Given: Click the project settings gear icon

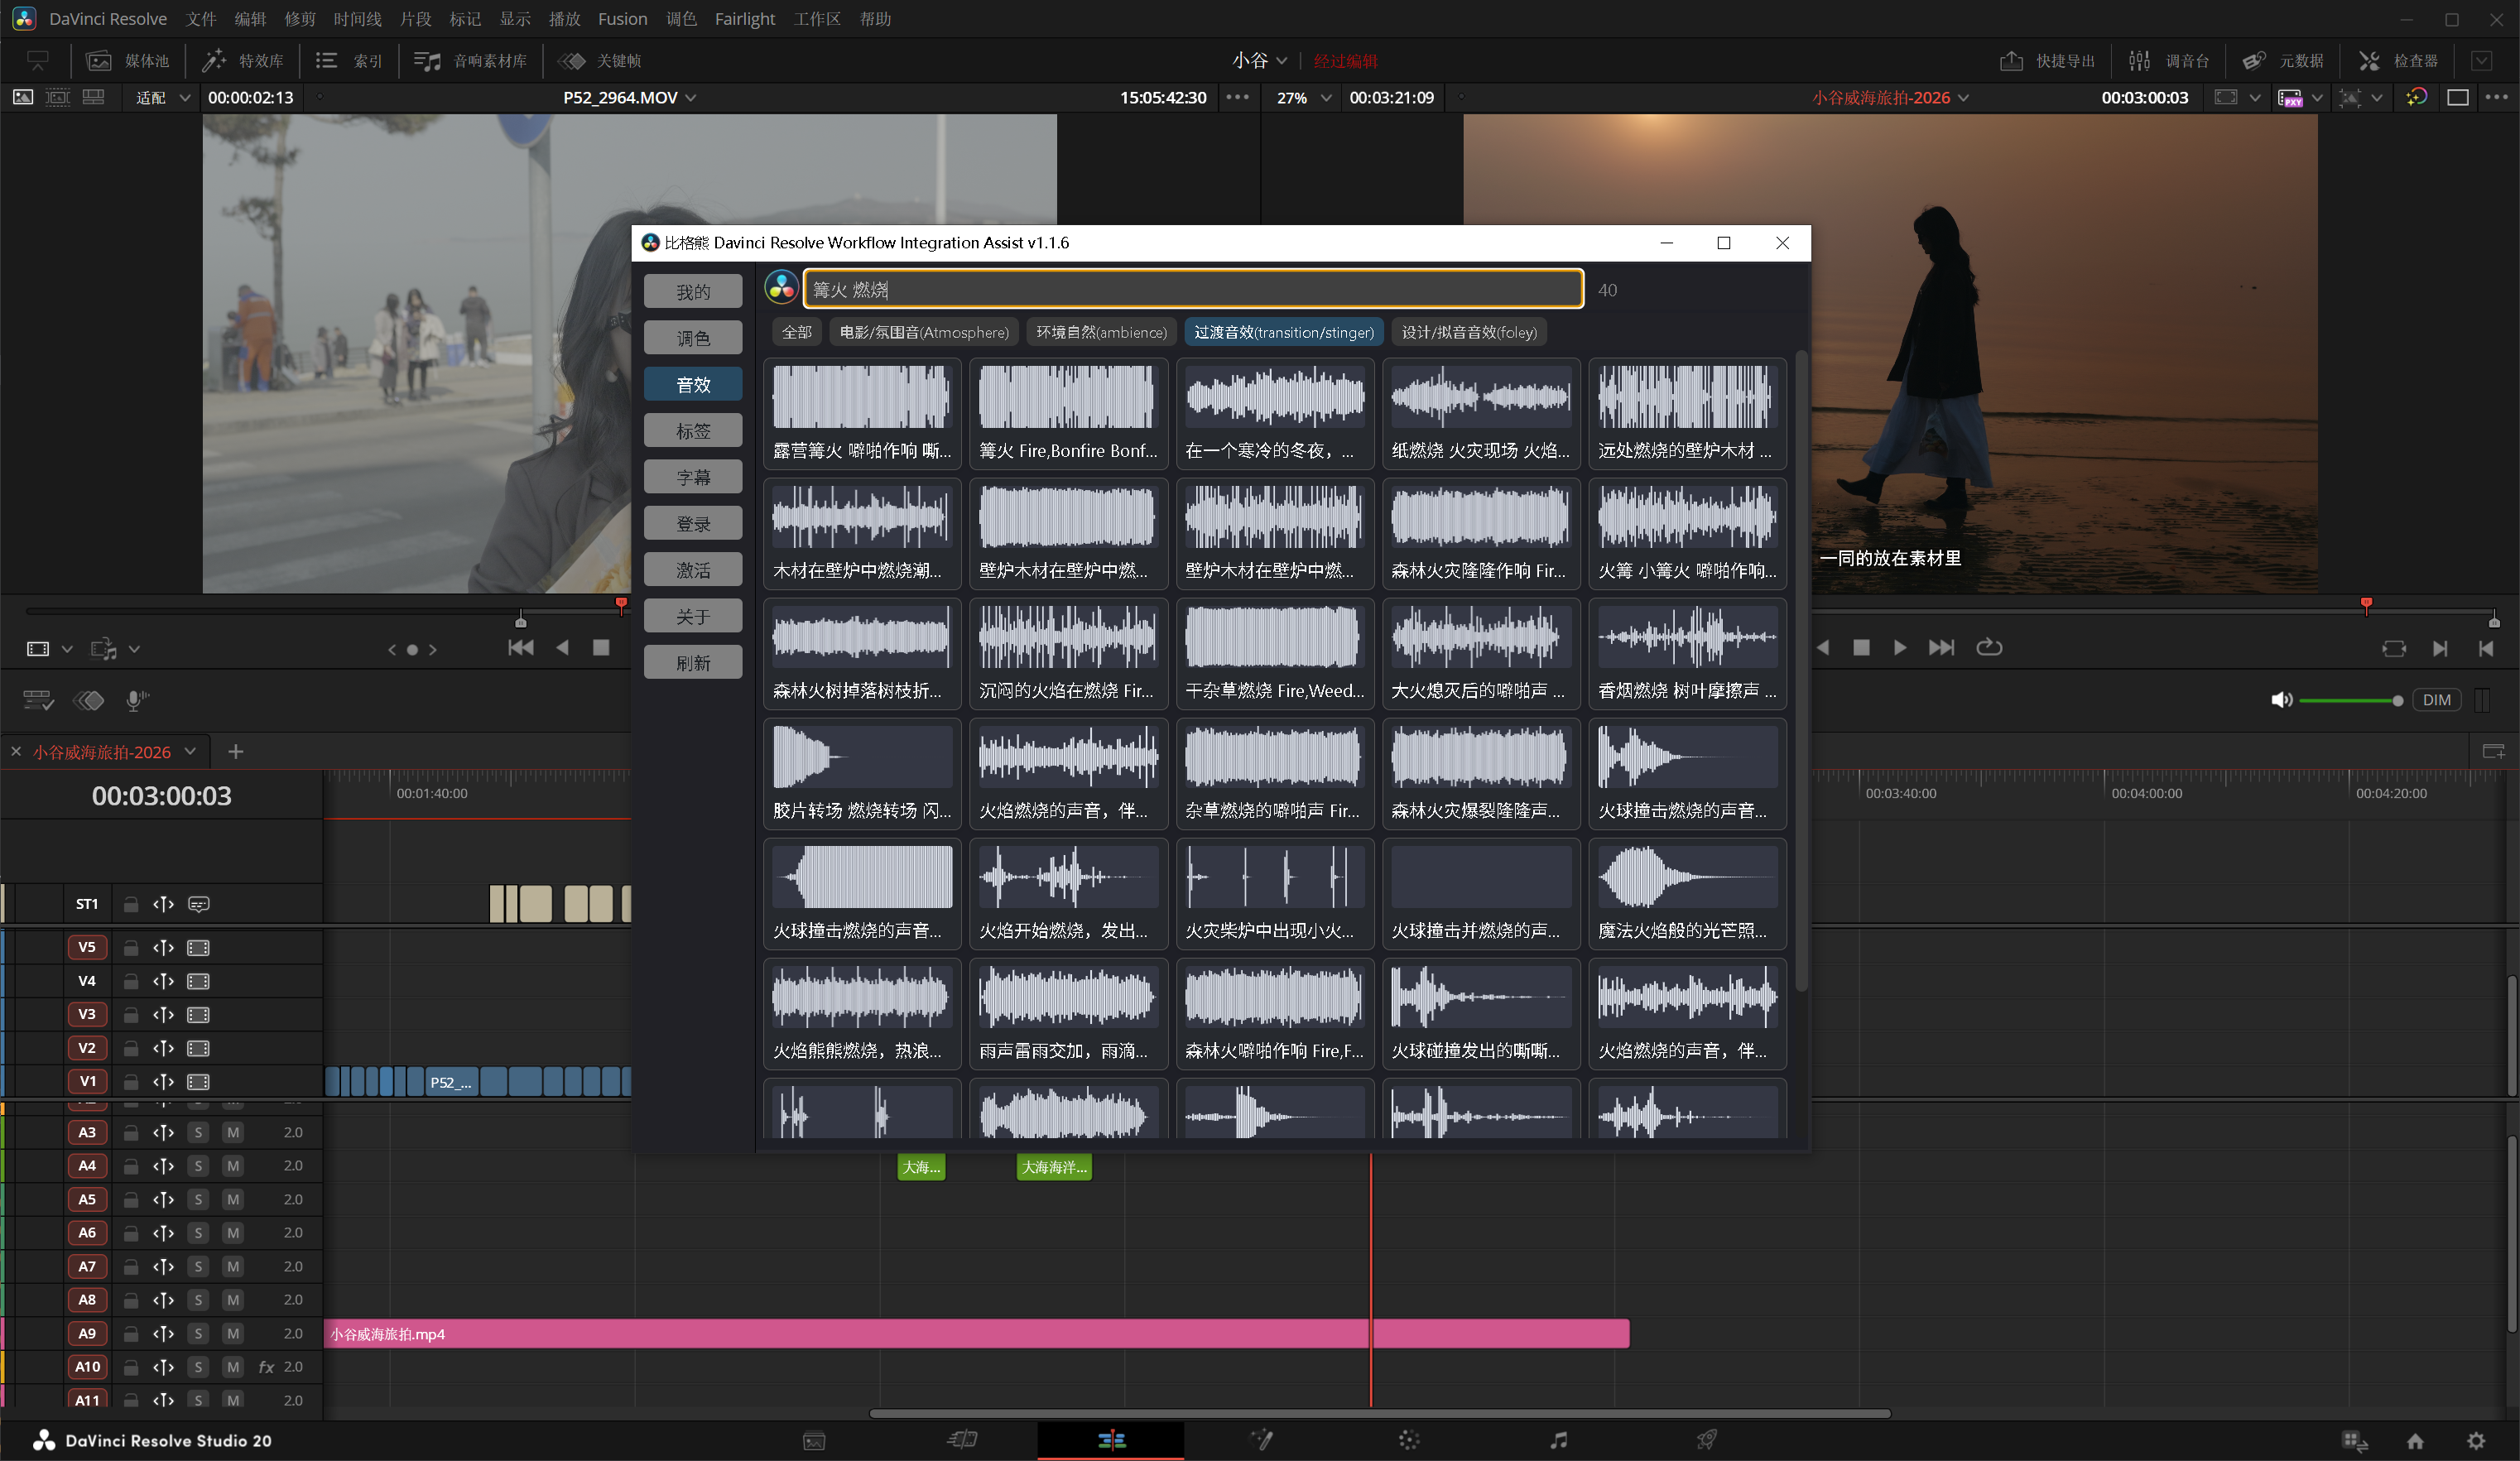Looking at the screenshot, I should (2475, 1440).
